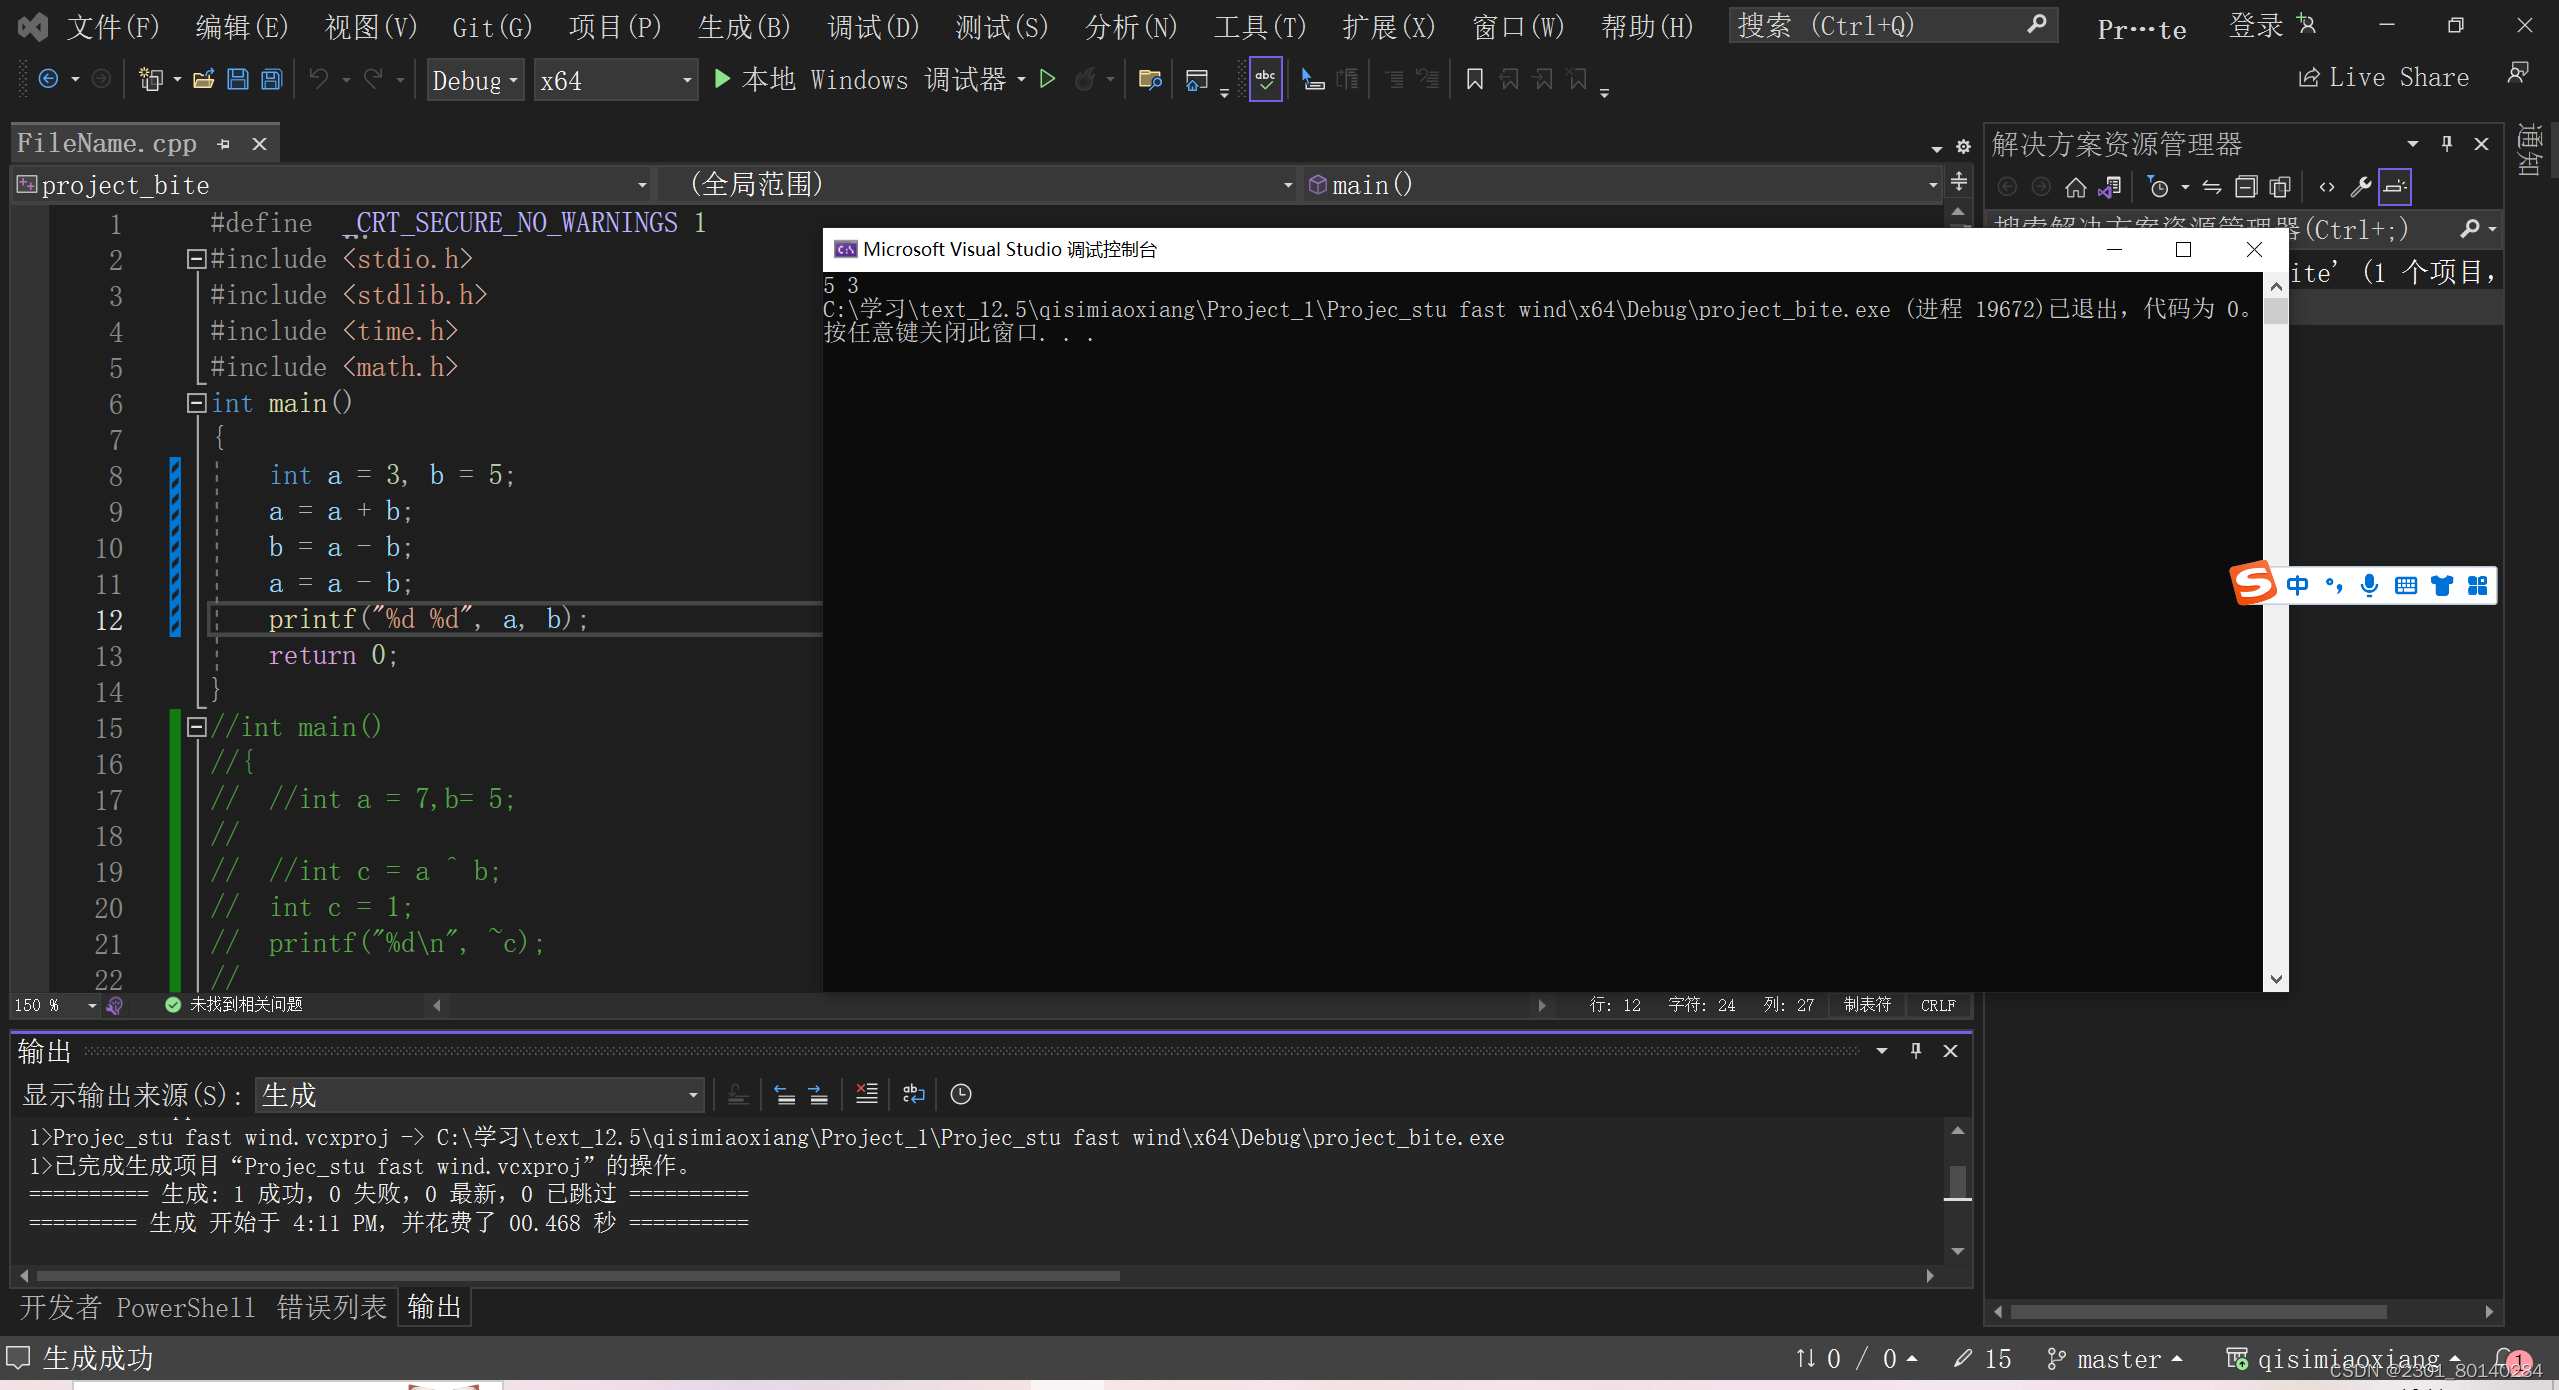Click the Toggle Bookmark icon in the toolbar
Viewport: 2559px width, 1390px height.
1474,79
